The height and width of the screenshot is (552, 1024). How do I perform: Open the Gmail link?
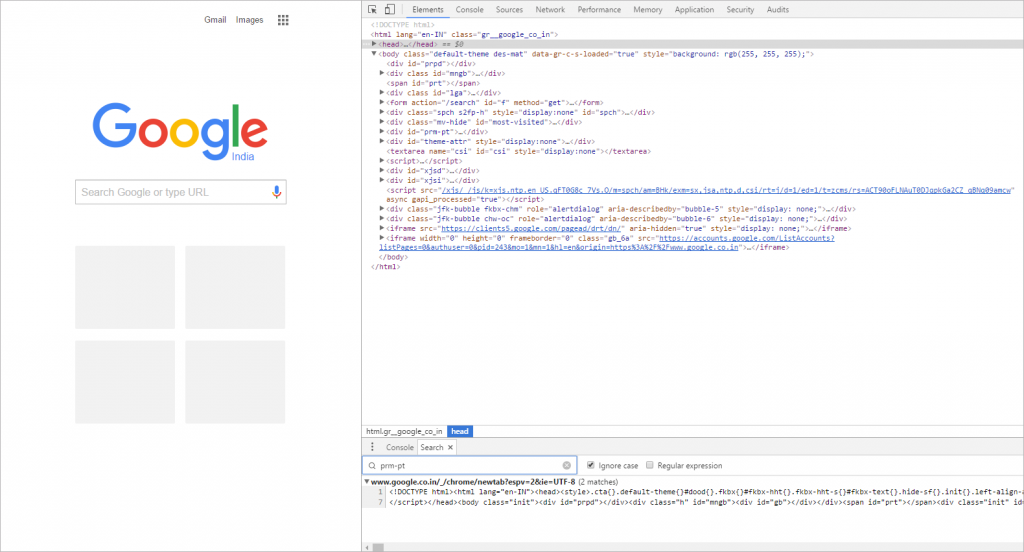pos(215,20)
